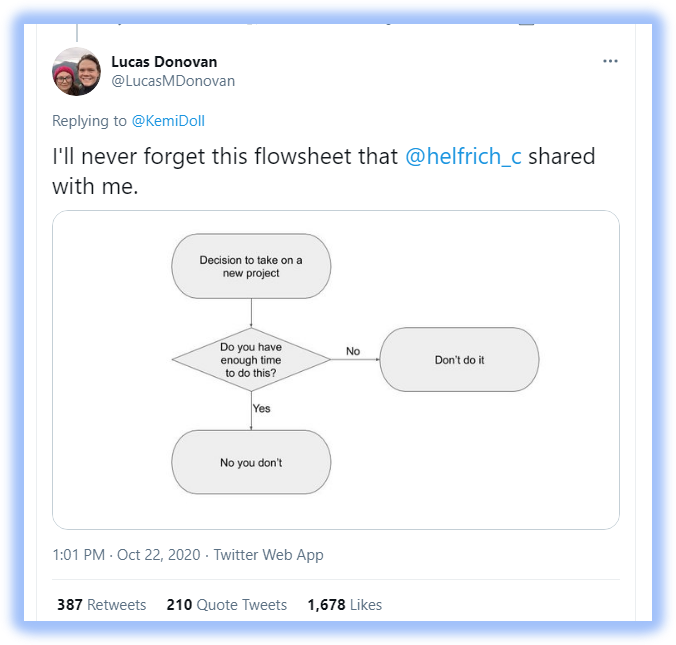Click the "Yes" arrow label in the flowchart

point(262,408)
